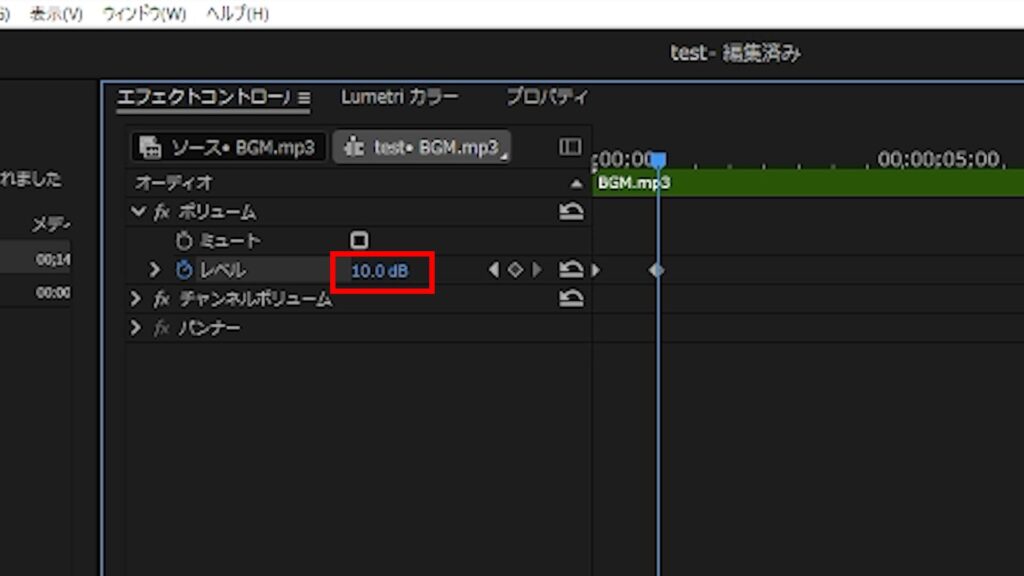1024x576 pixels.
Task: Click the Level keyframe area expand arrow
Action: (x=596, y=270)
